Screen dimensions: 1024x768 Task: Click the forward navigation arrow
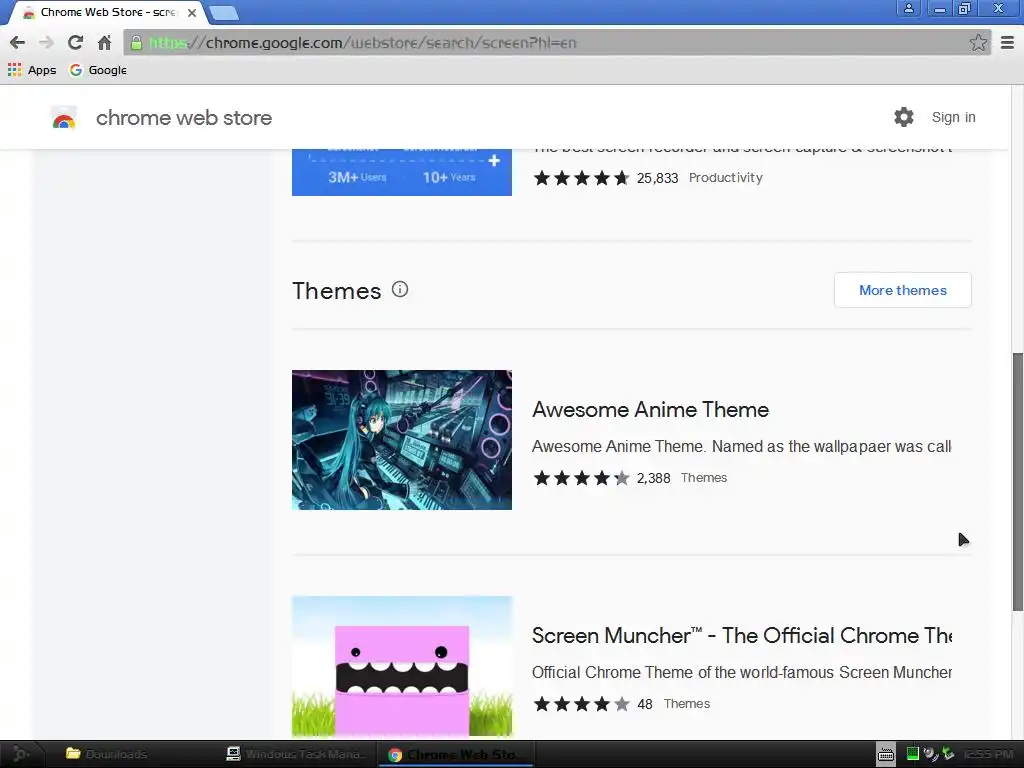point(46,43)
